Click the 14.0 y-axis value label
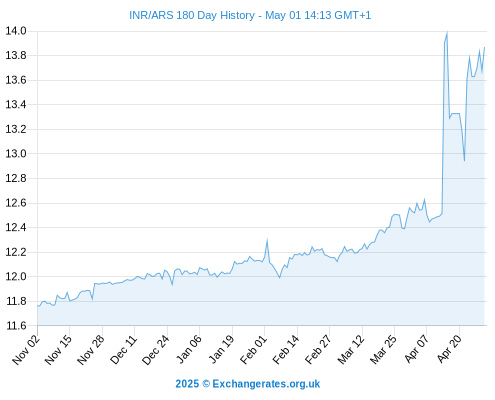Viewport: 495px width, 400px height. pos(16,31)
